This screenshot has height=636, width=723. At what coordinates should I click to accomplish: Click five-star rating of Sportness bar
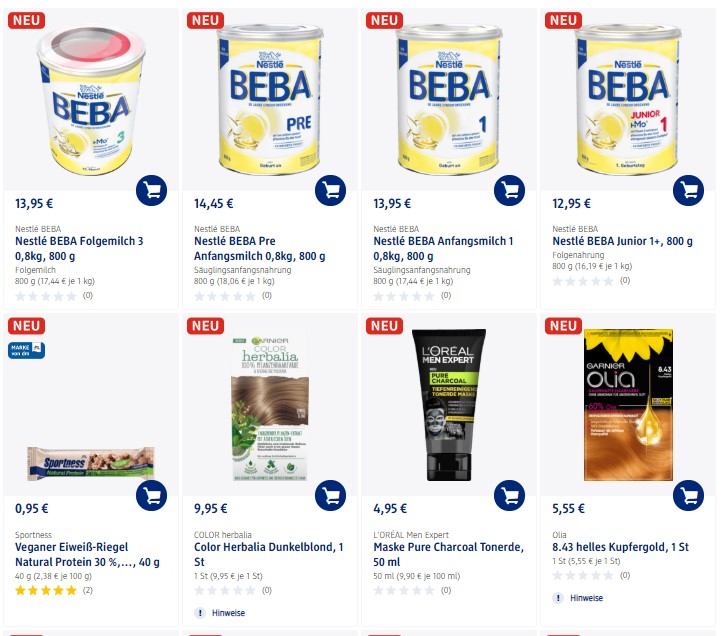pyautogui.click(x=46, y=590)
